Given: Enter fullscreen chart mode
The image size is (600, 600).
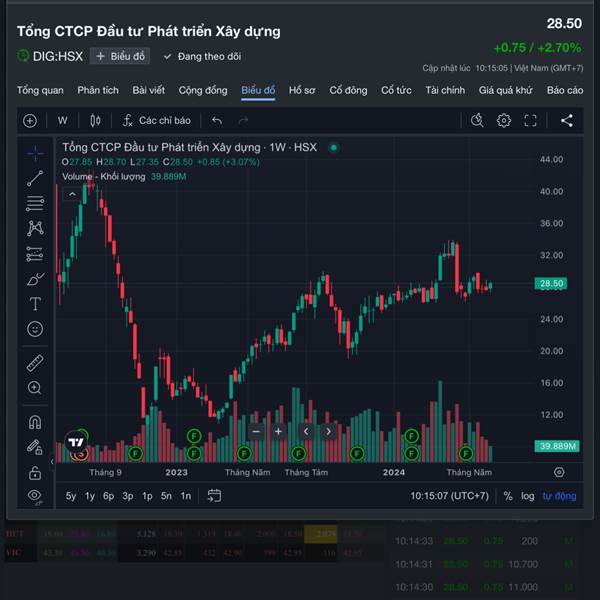Looking at the screenshot, I should point(530,121).
